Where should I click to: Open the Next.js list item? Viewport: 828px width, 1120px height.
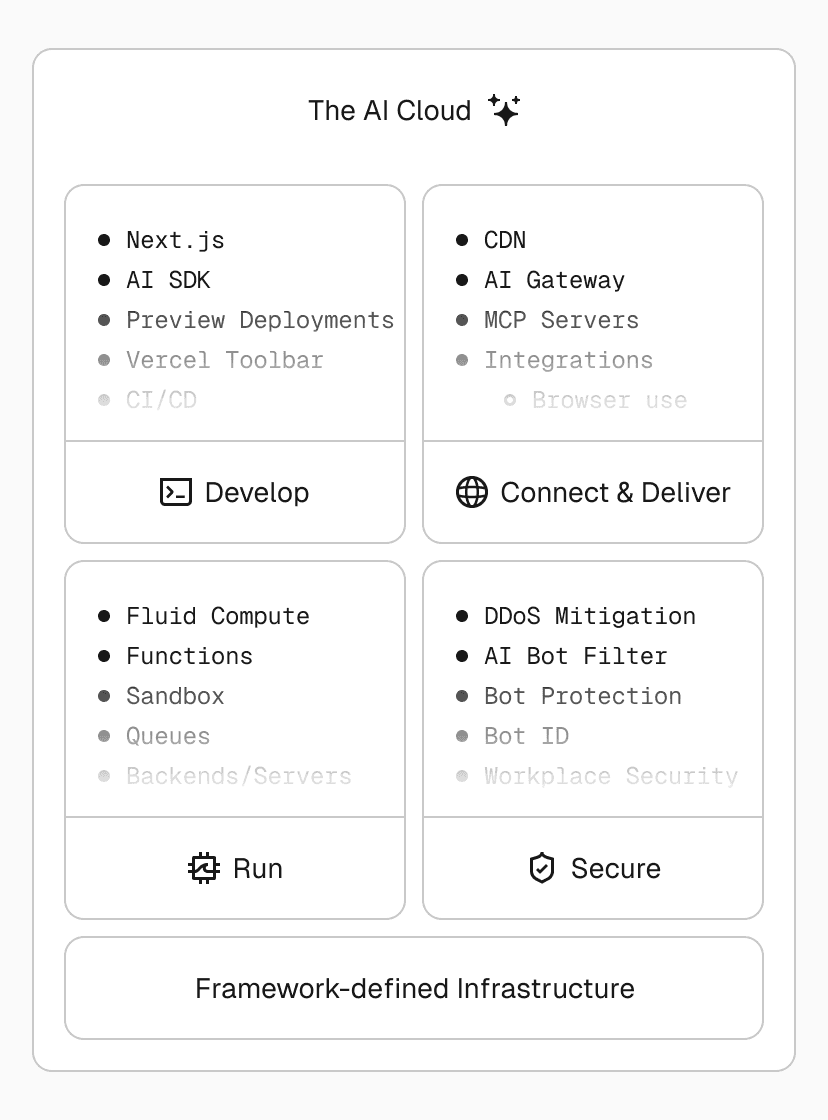click(175, 240)
